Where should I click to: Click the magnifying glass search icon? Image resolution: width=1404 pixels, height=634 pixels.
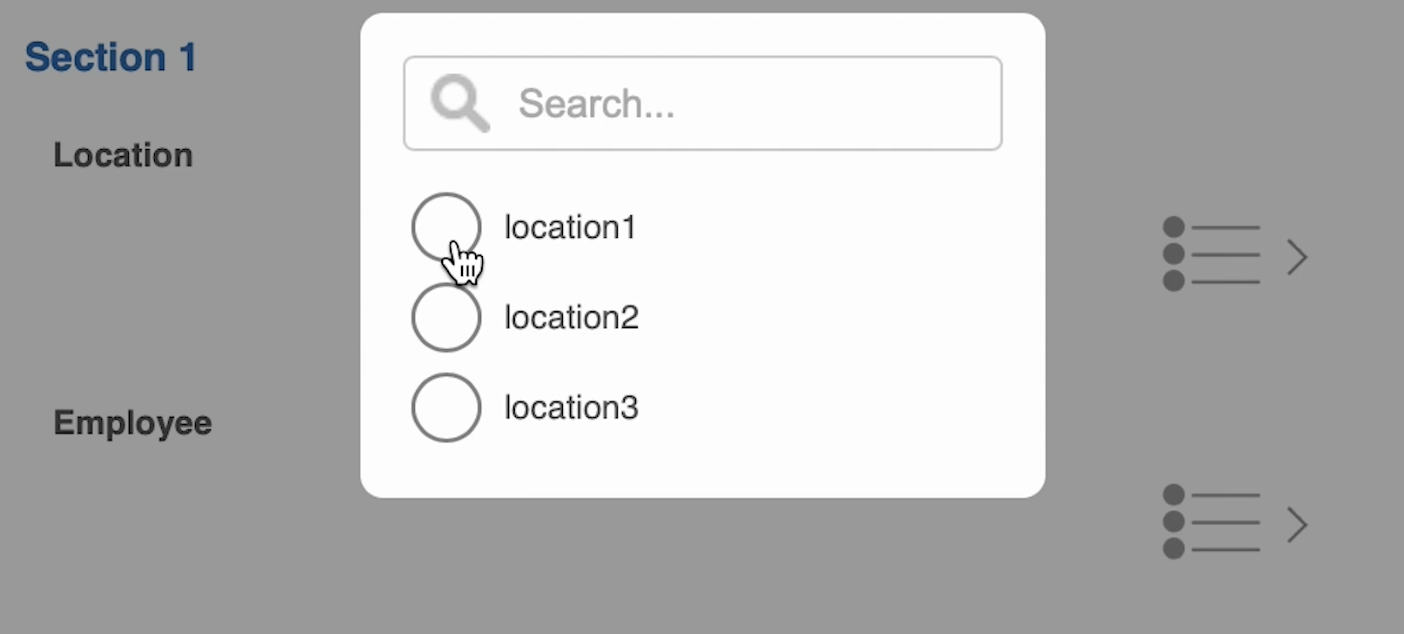(x=460, y=104)
